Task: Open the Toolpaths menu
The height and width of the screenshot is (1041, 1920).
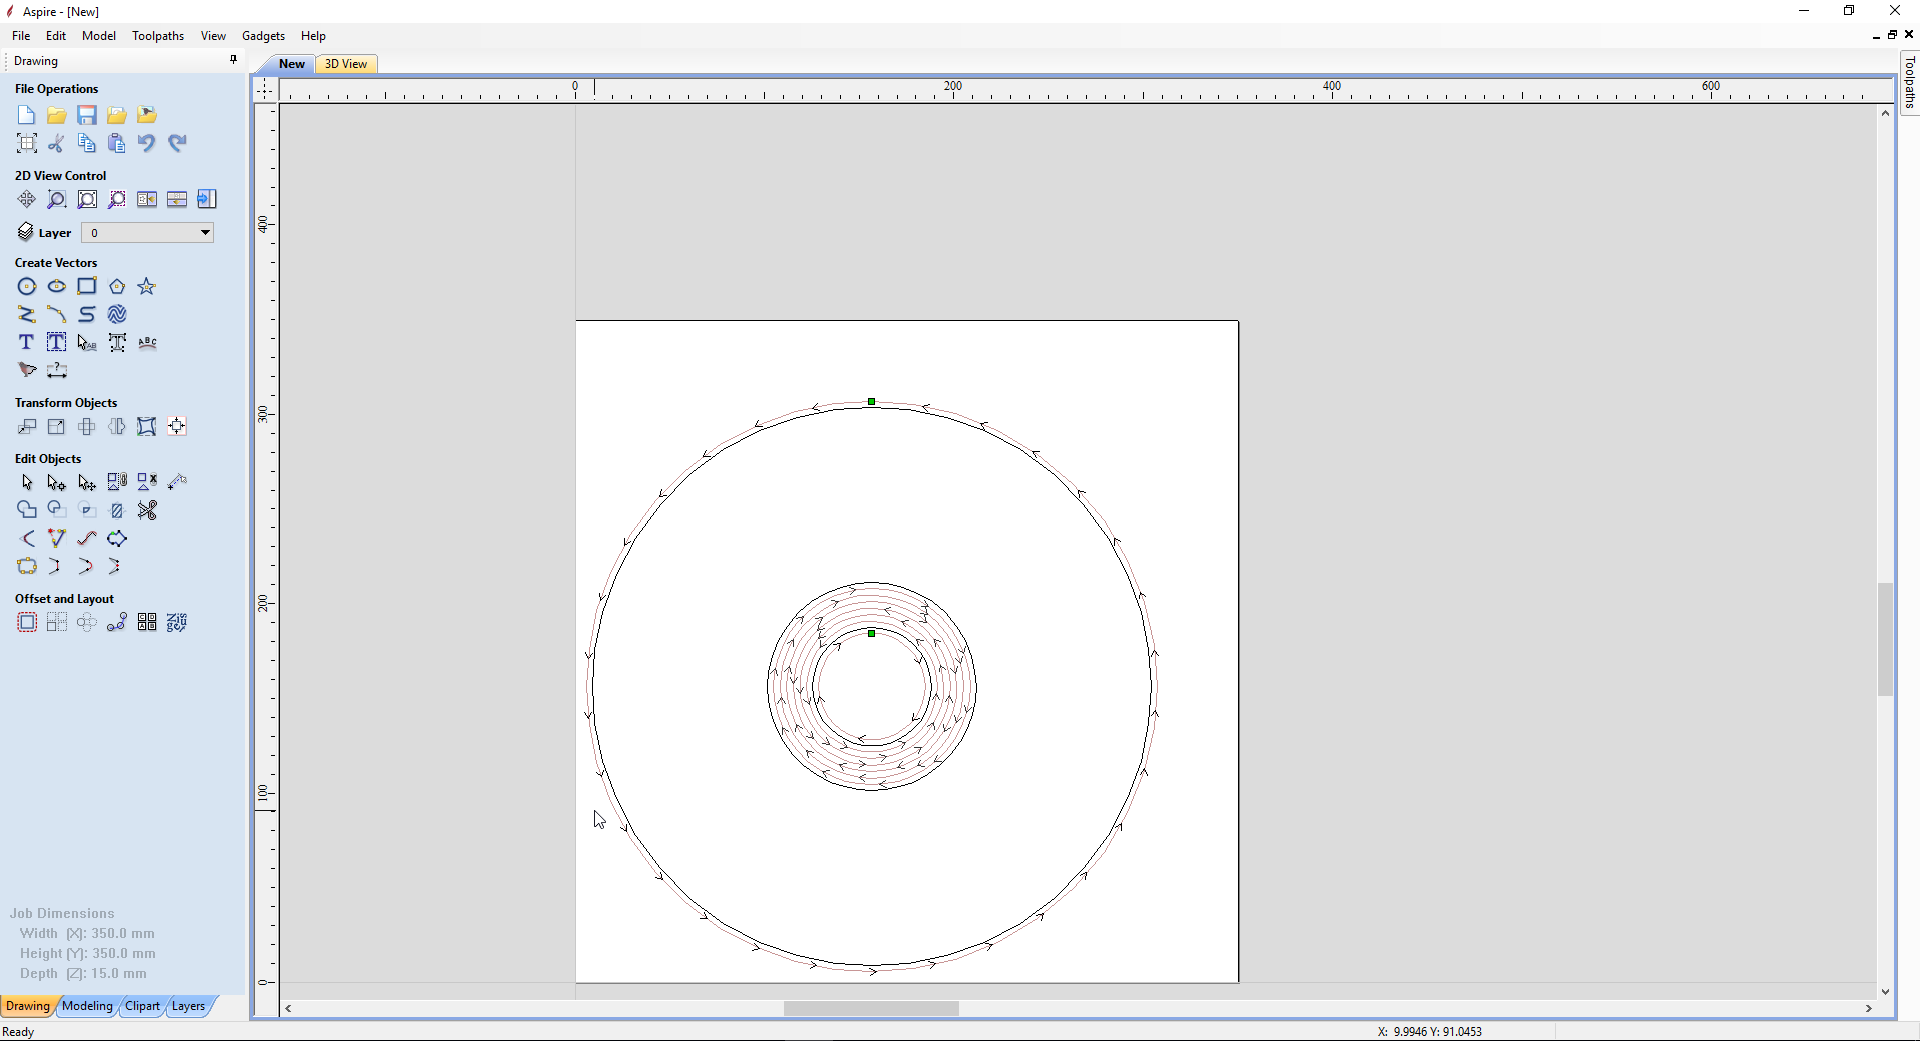Action: (x=158, y=36)
